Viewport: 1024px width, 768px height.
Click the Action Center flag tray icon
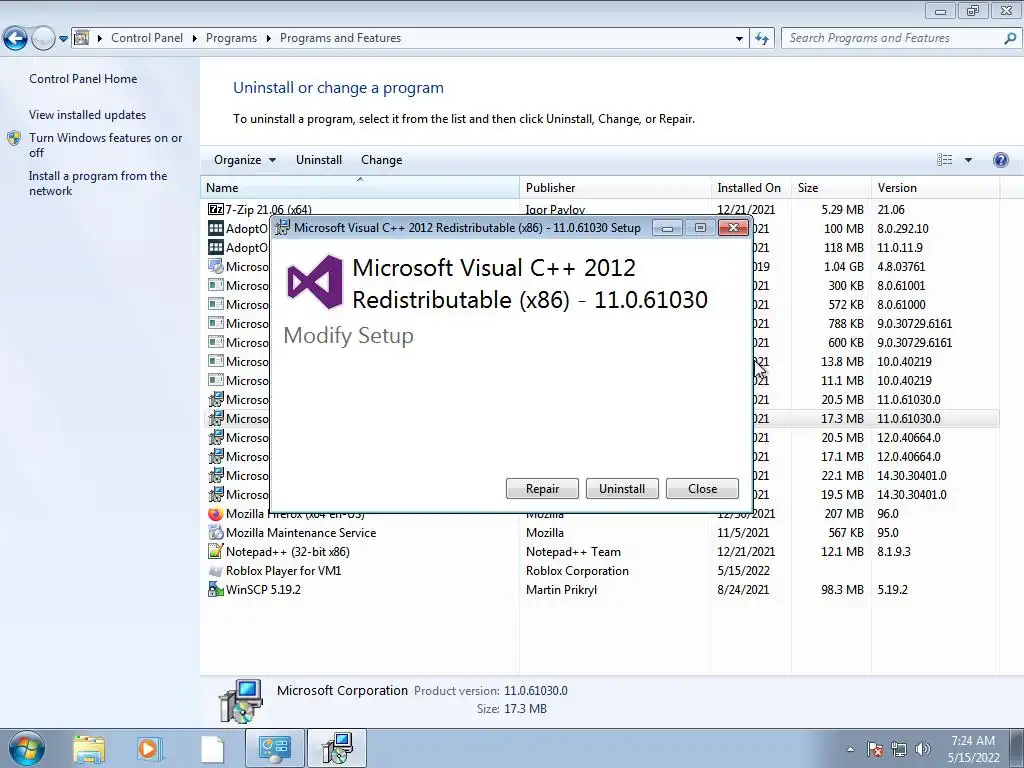coord(875,749)
